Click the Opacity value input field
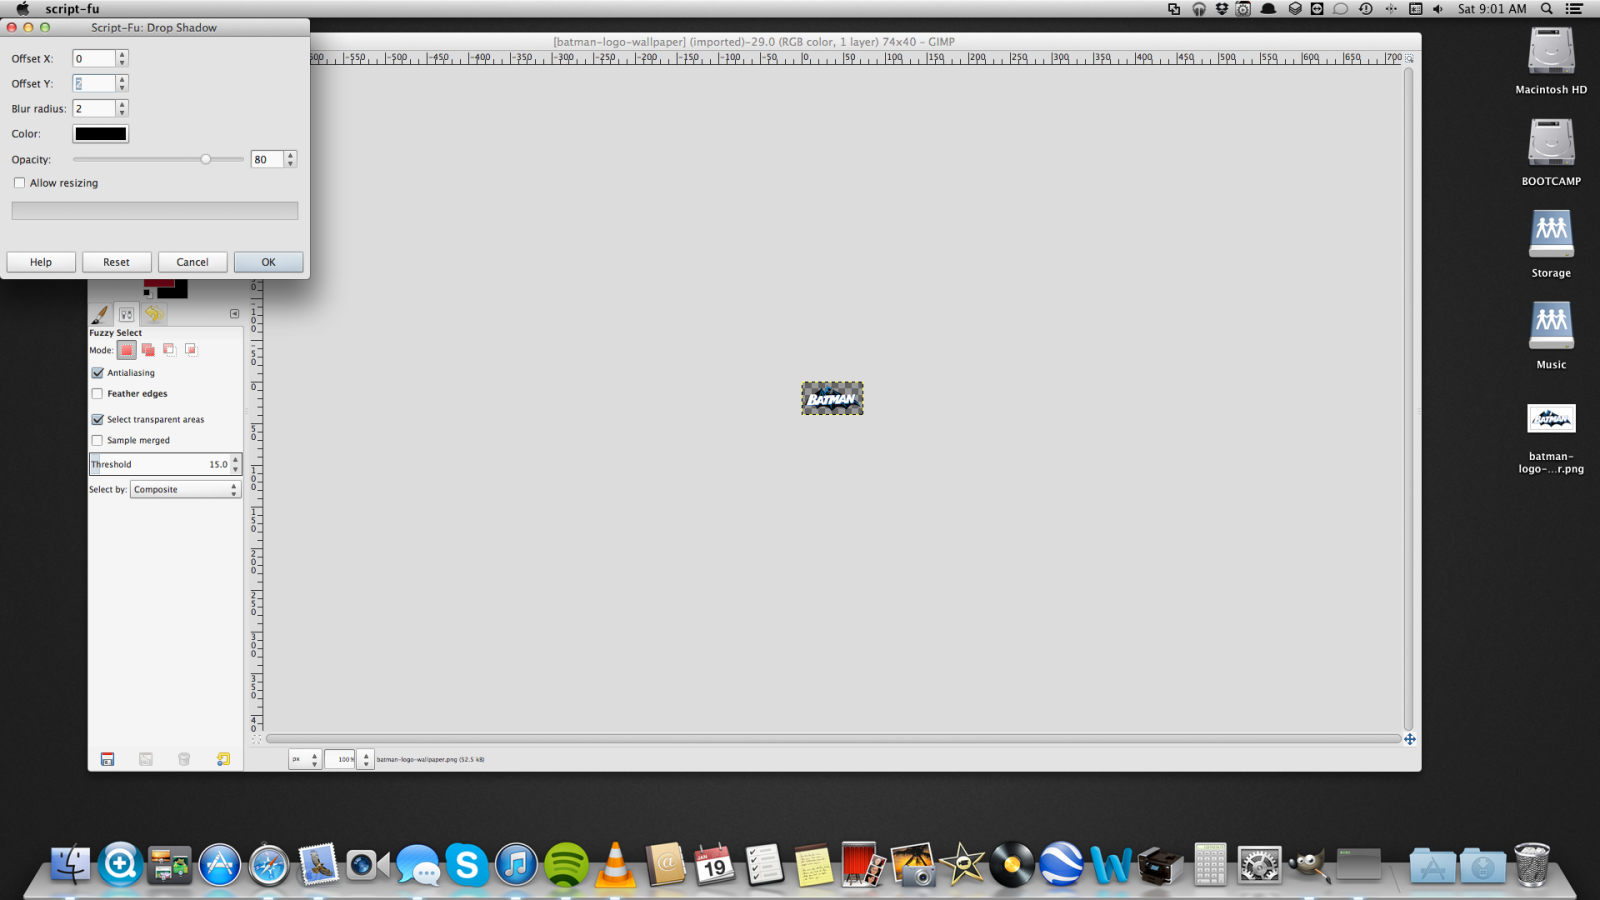The image size is (1600, 900). 268,159
